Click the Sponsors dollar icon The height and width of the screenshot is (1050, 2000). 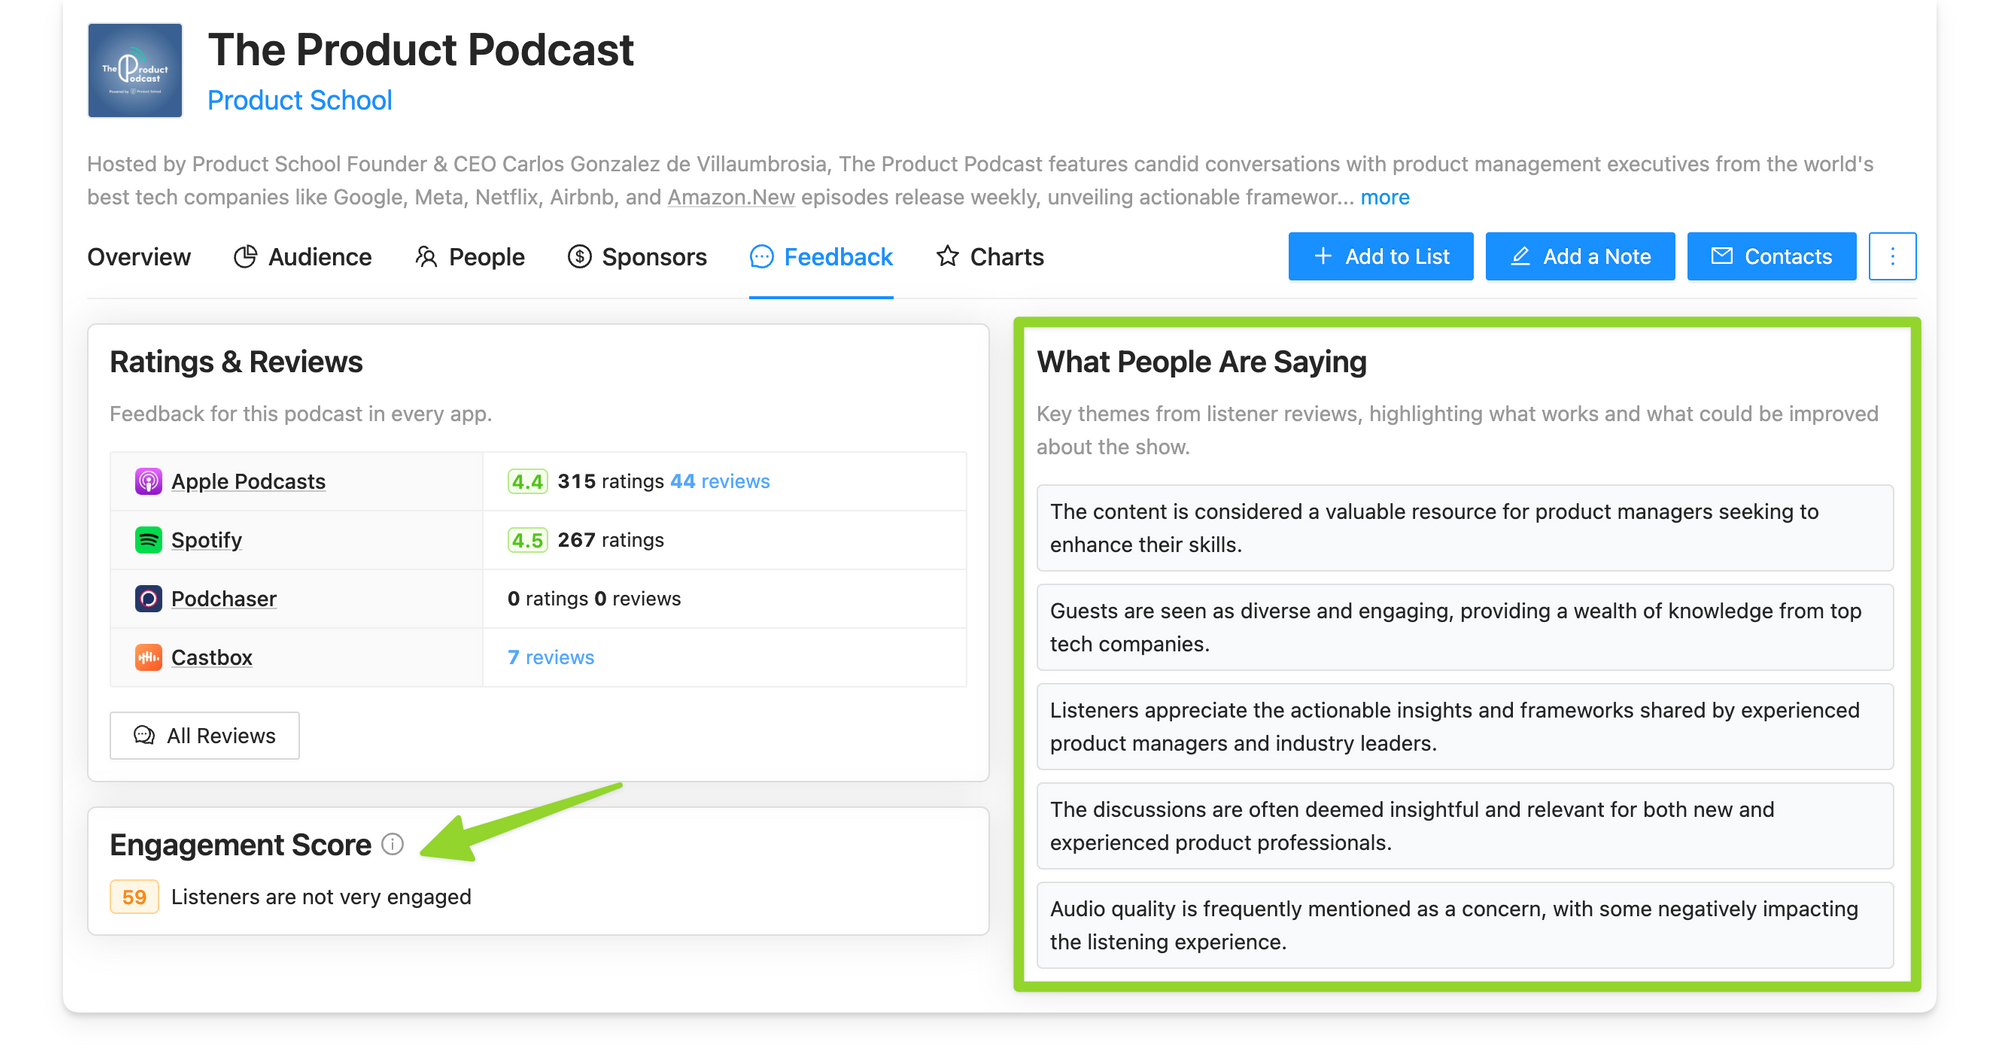pyautogui.click(x=579, y=257)
